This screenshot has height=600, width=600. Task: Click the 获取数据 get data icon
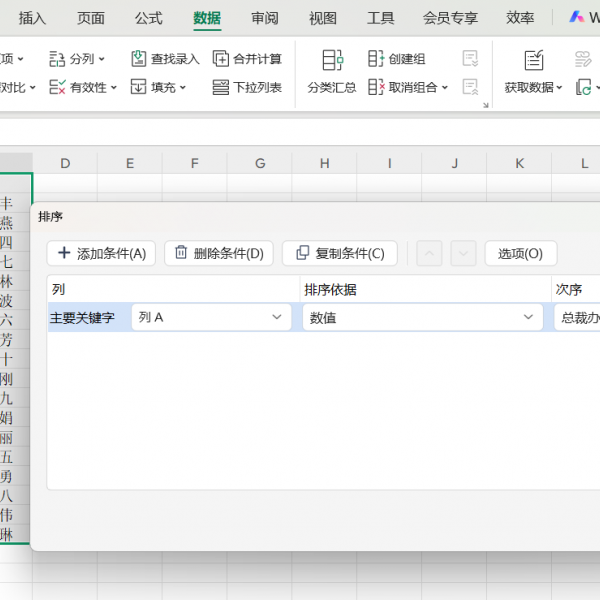pos(534,60)
